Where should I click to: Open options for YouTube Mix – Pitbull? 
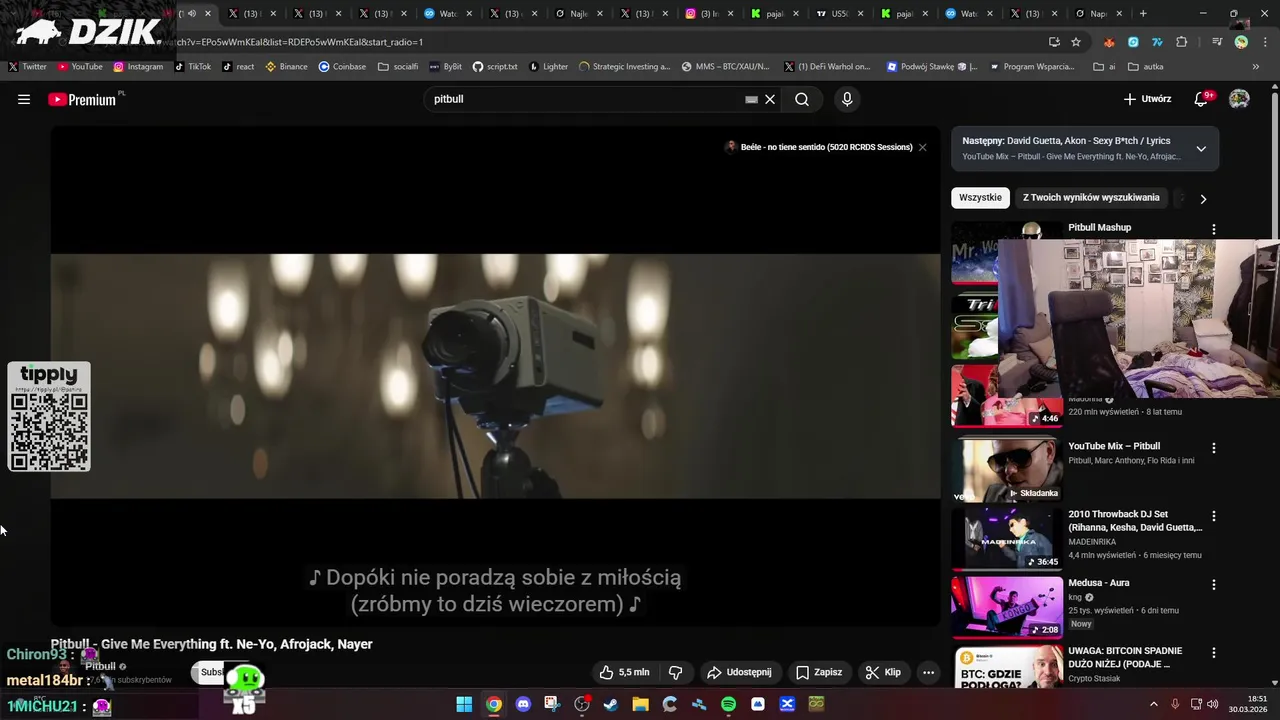point(1214,448)
